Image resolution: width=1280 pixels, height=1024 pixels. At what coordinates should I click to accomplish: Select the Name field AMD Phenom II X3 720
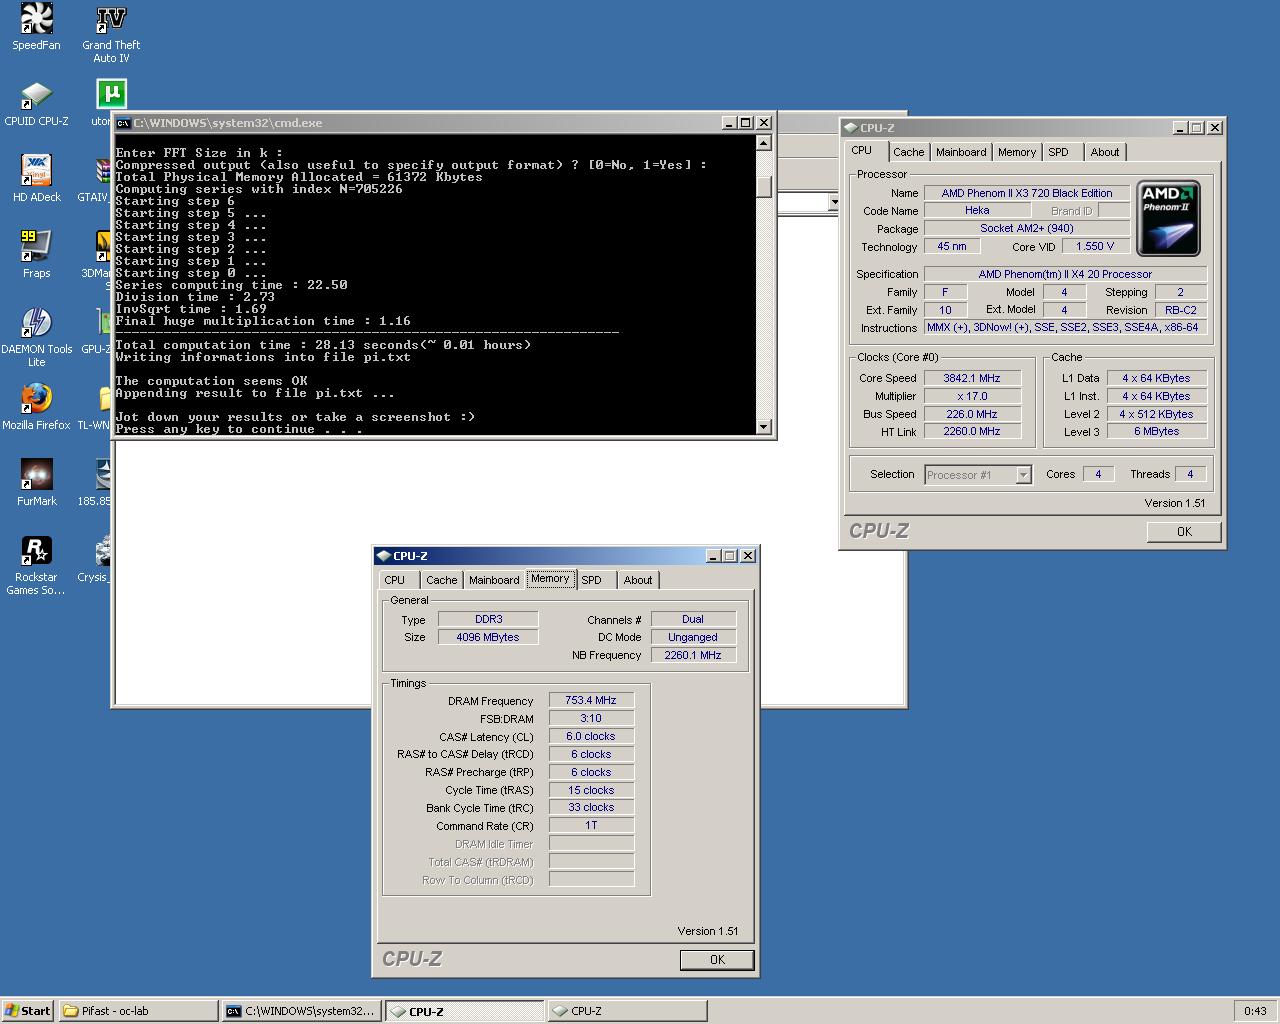pyautogui.click(x=1027, y=193)
